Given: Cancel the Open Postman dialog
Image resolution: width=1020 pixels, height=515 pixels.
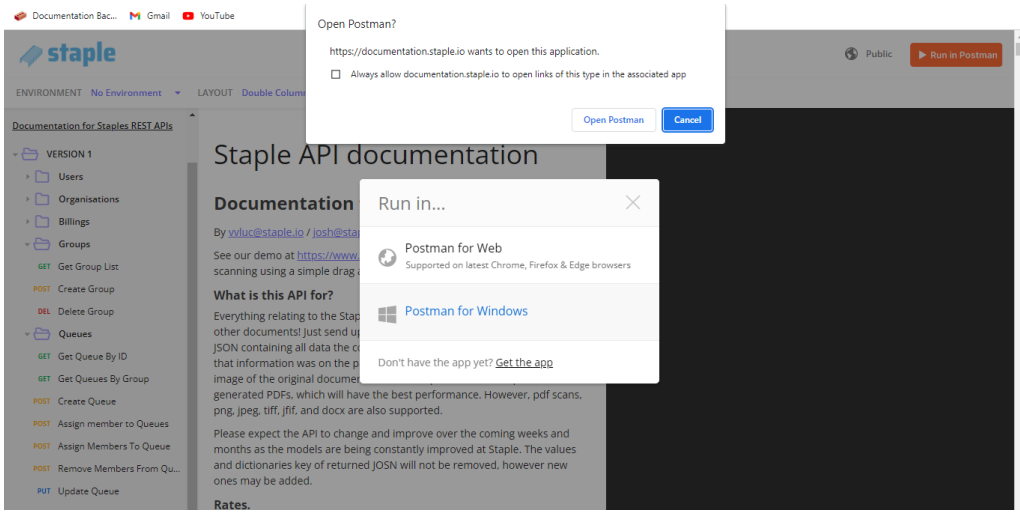Looking at the screenshot, I should [688, 120].
